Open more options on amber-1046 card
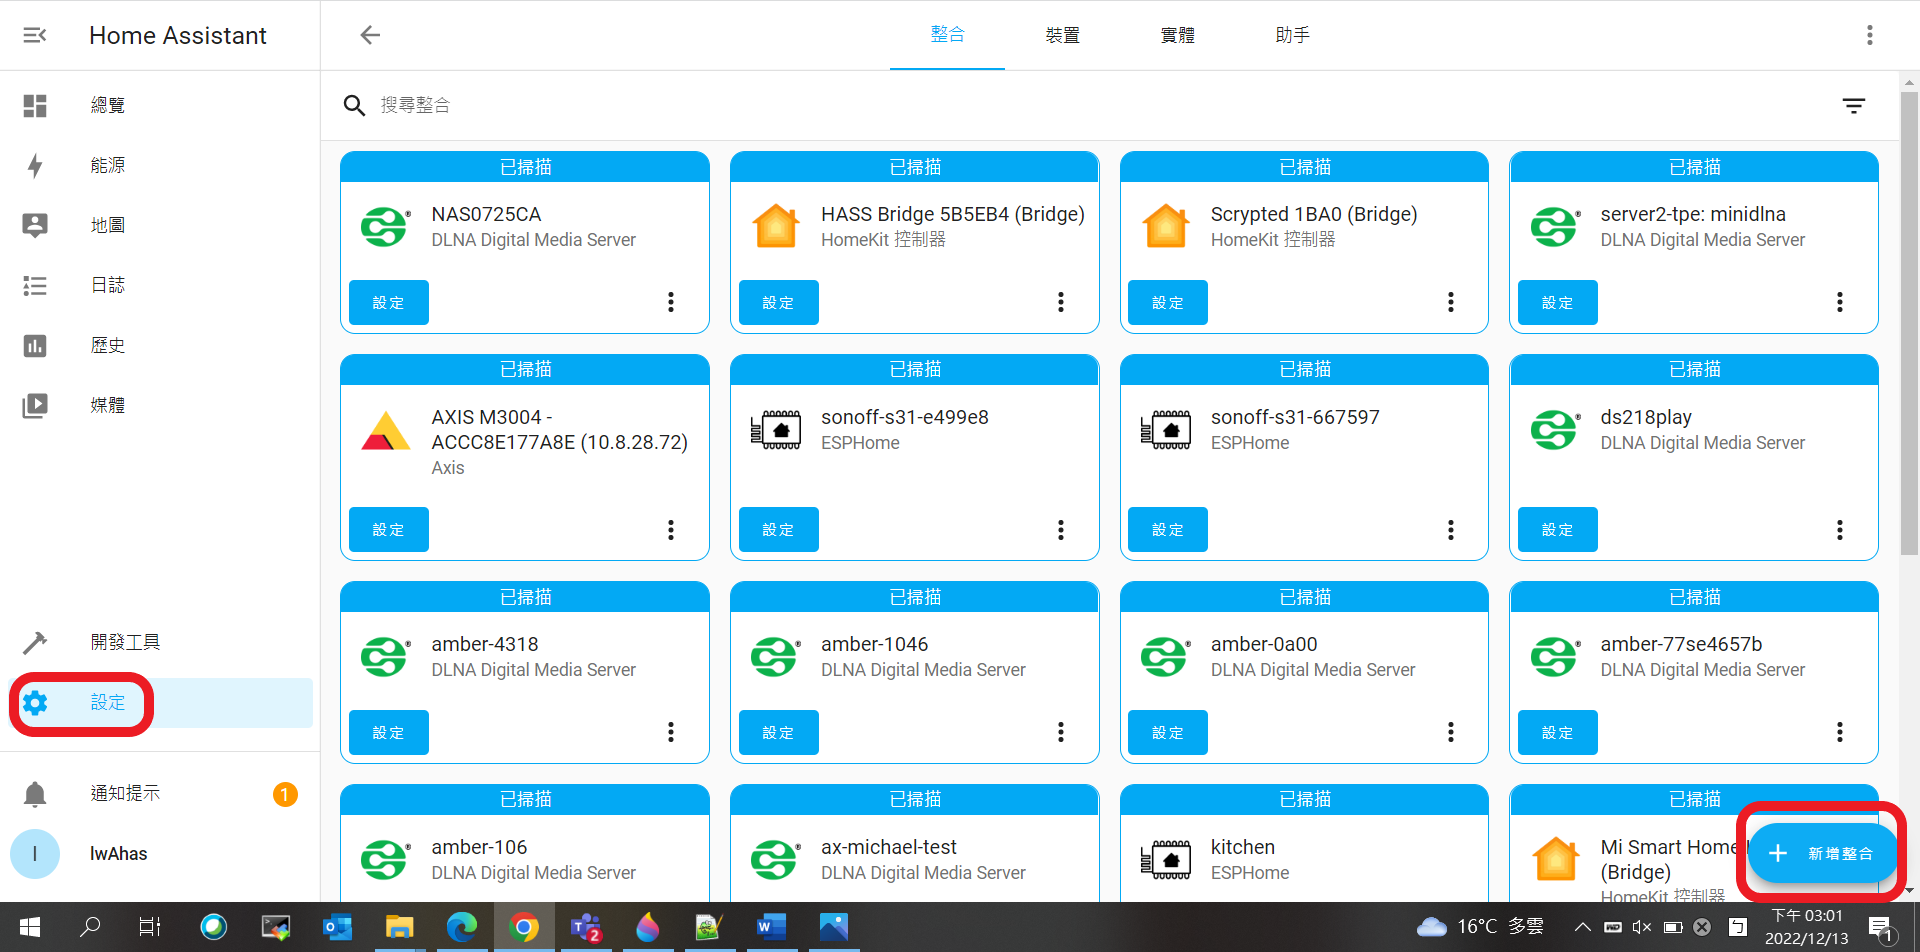1920x952 pixels. 1061,732
